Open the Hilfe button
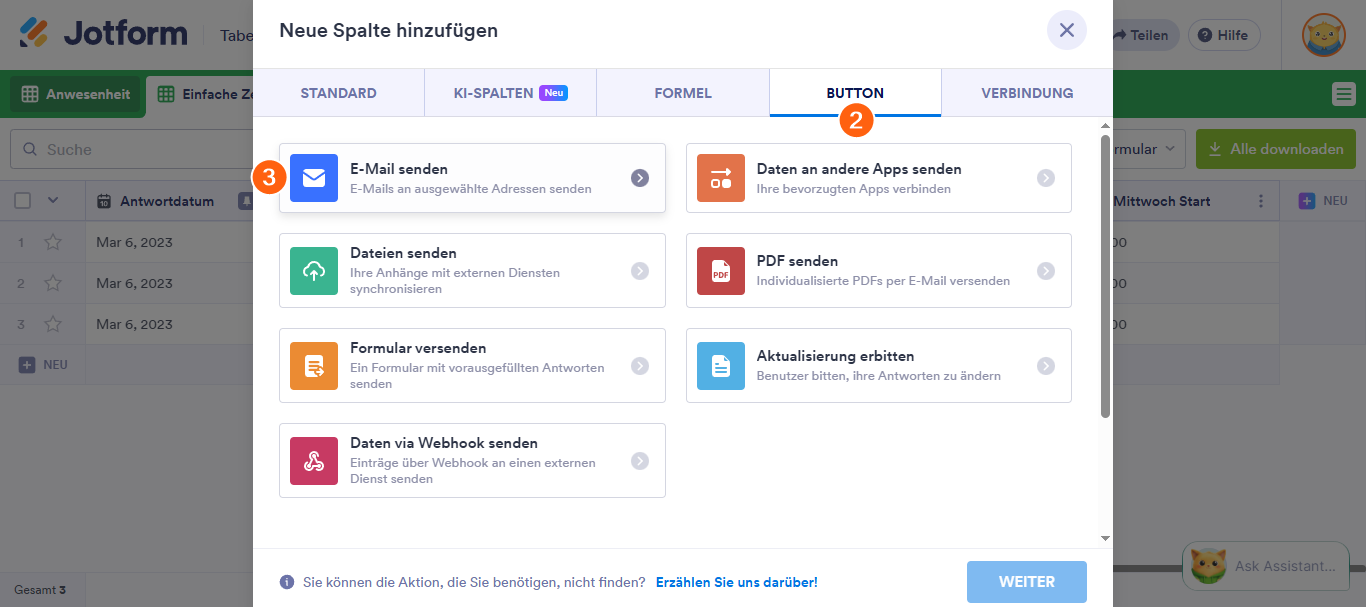Image resolution: width=1366 pixels, height=607 pixels. click(1223, 35)
